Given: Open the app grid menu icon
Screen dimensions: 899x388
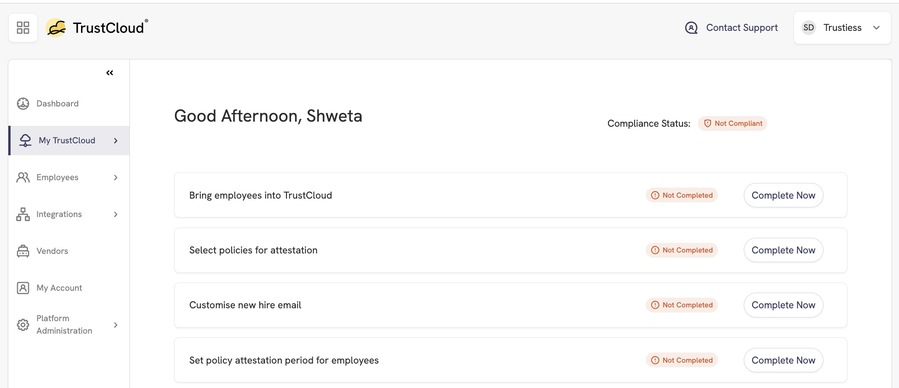Looking at the screenshot, I should [x=23, y=28].
